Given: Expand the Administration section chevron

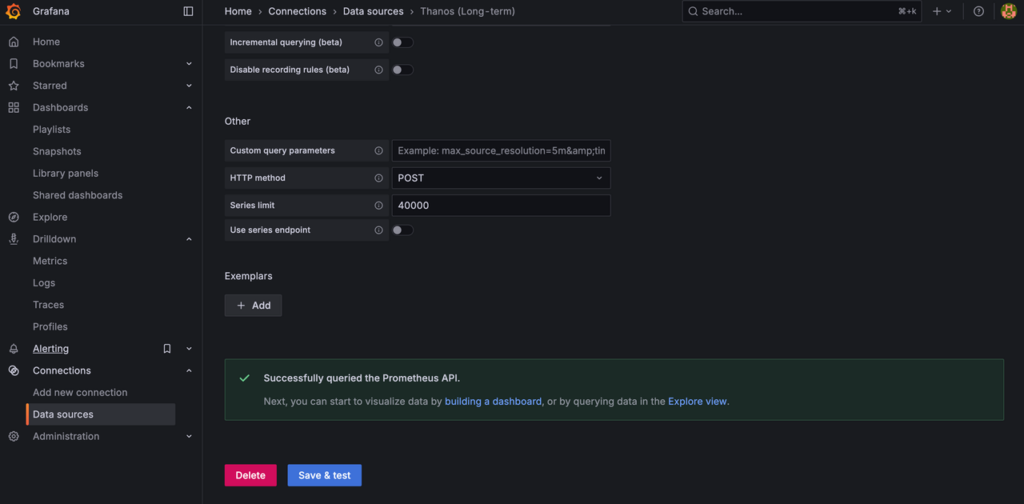Looking at the screenshot, I should tap(189, 436).
